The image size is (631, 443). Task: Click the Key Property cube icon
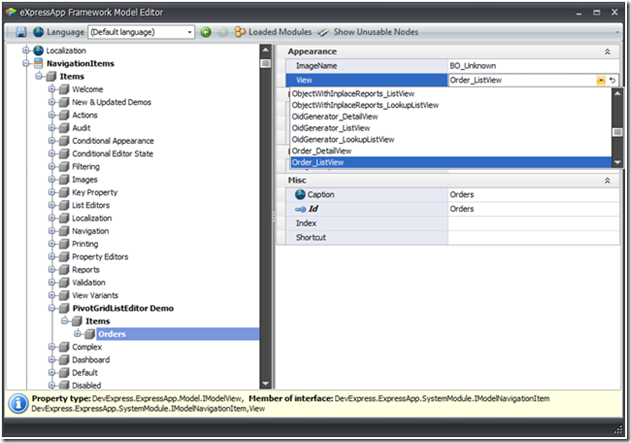[x=64, y=192]
